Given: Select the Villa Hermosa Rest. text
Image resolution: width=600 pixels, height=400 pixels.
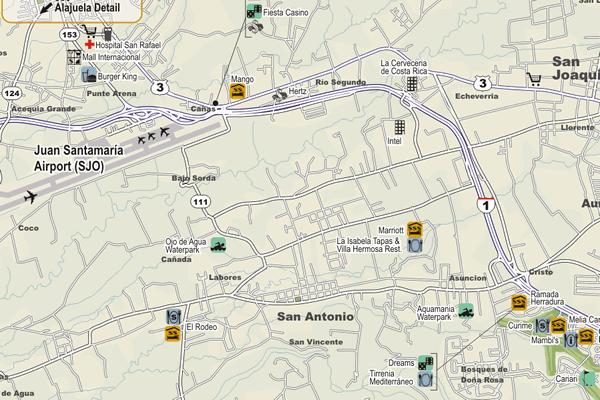Looking at the screenshot, I should pyautogui.click(x=369, y=249).
